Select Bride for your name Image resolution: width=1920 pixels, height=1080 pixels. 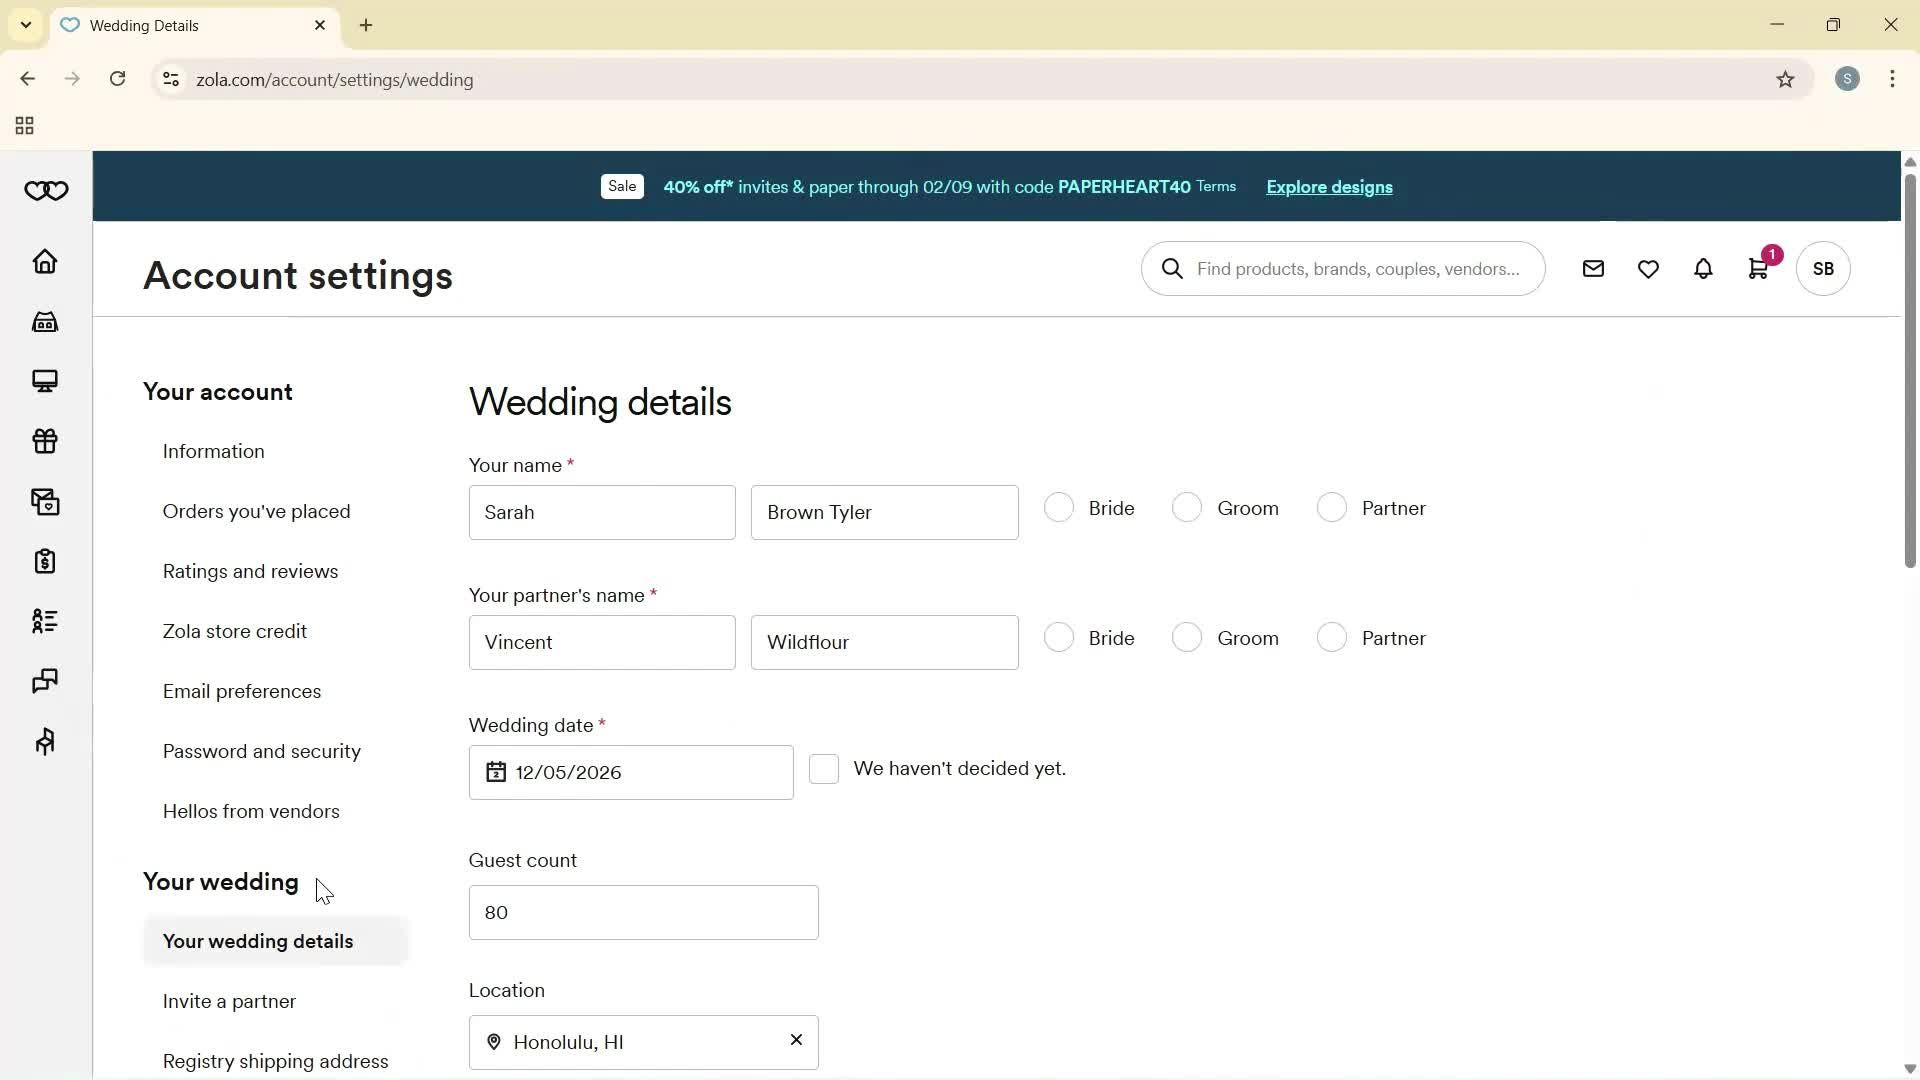click(1059, 508)
